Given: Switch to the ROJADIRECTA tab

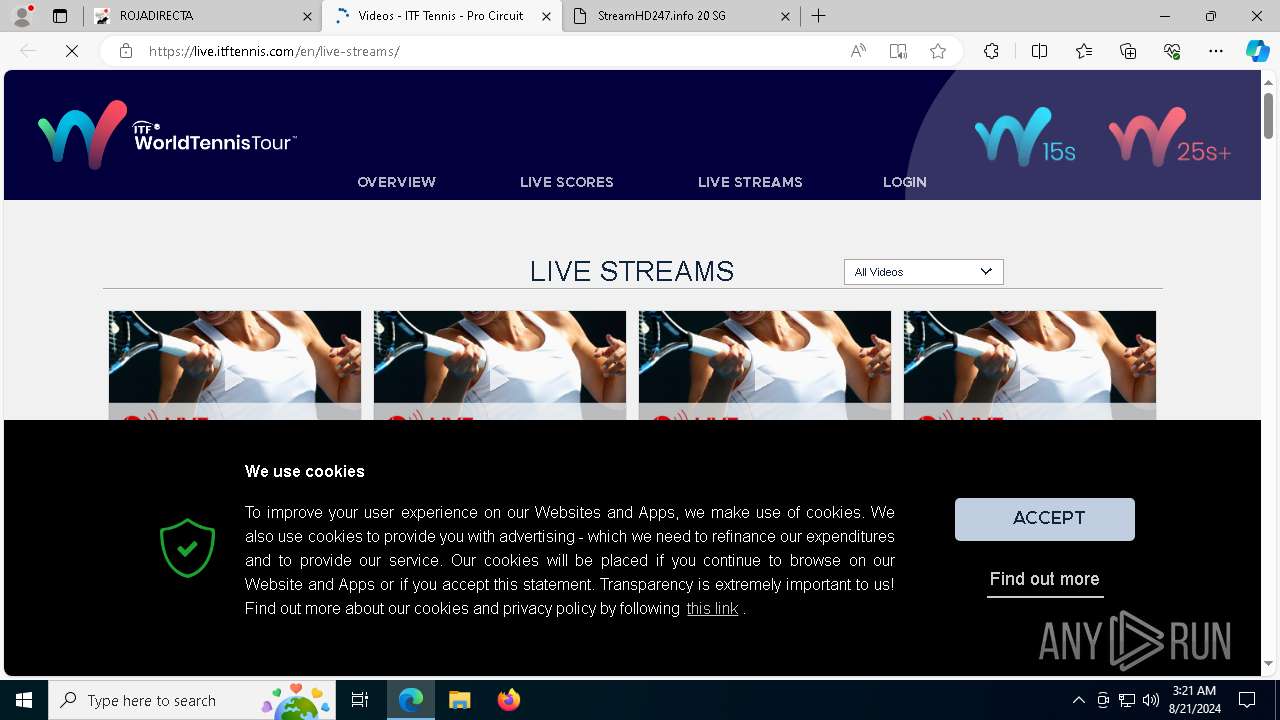Looking at the screenshot, I should click(203, 16).
